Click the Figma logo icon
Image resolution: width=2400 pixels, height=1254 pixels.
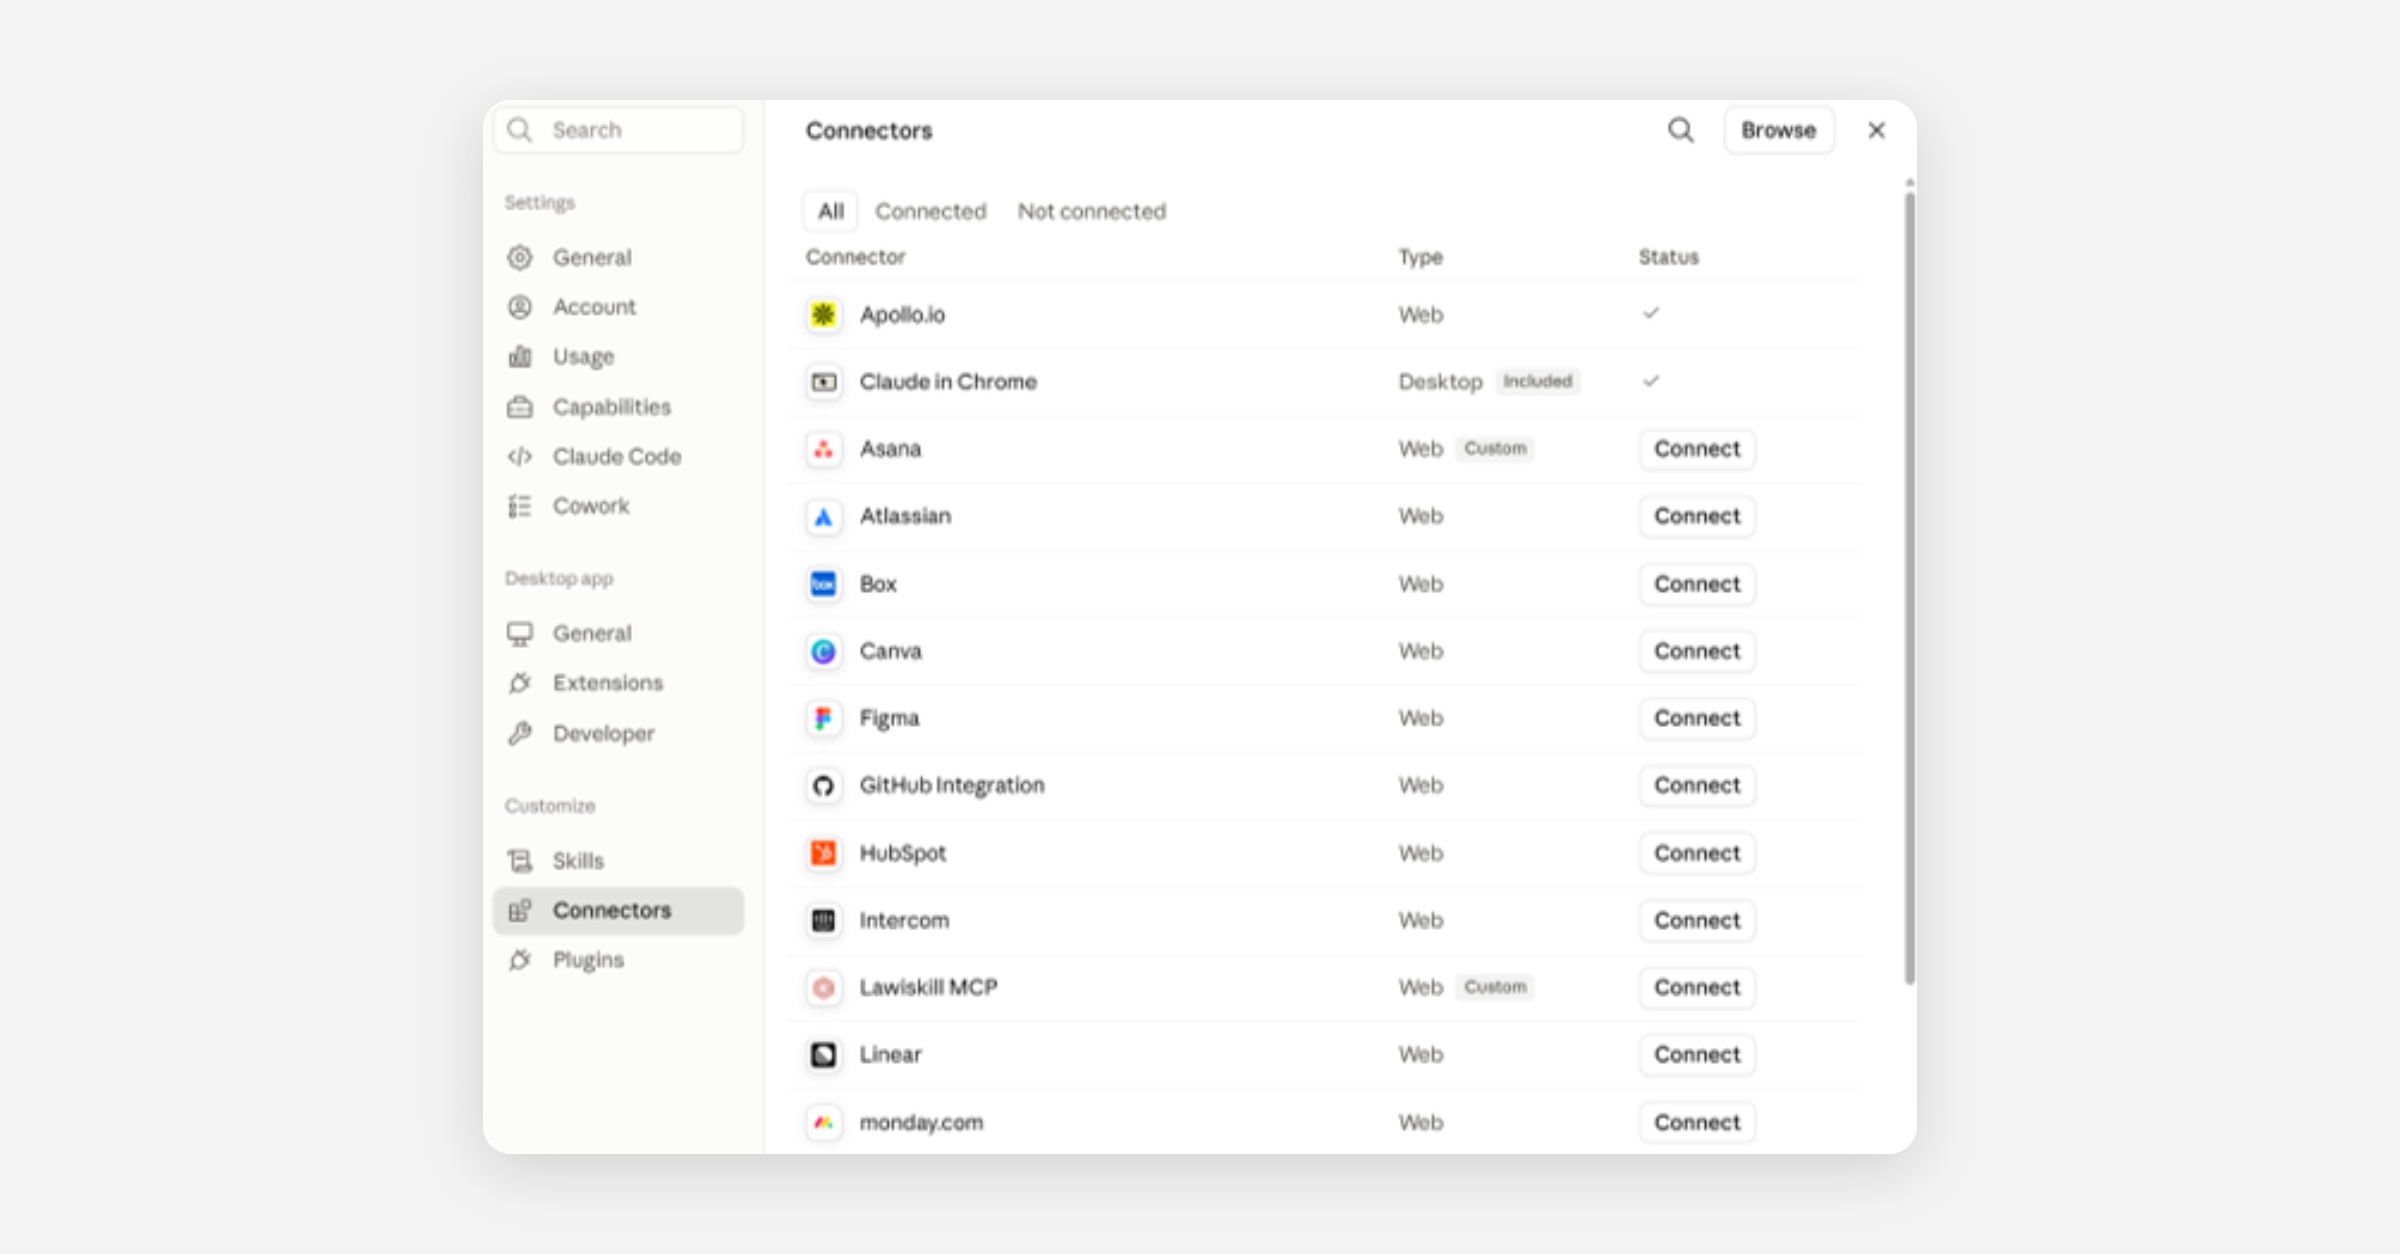tap(823, 718)
